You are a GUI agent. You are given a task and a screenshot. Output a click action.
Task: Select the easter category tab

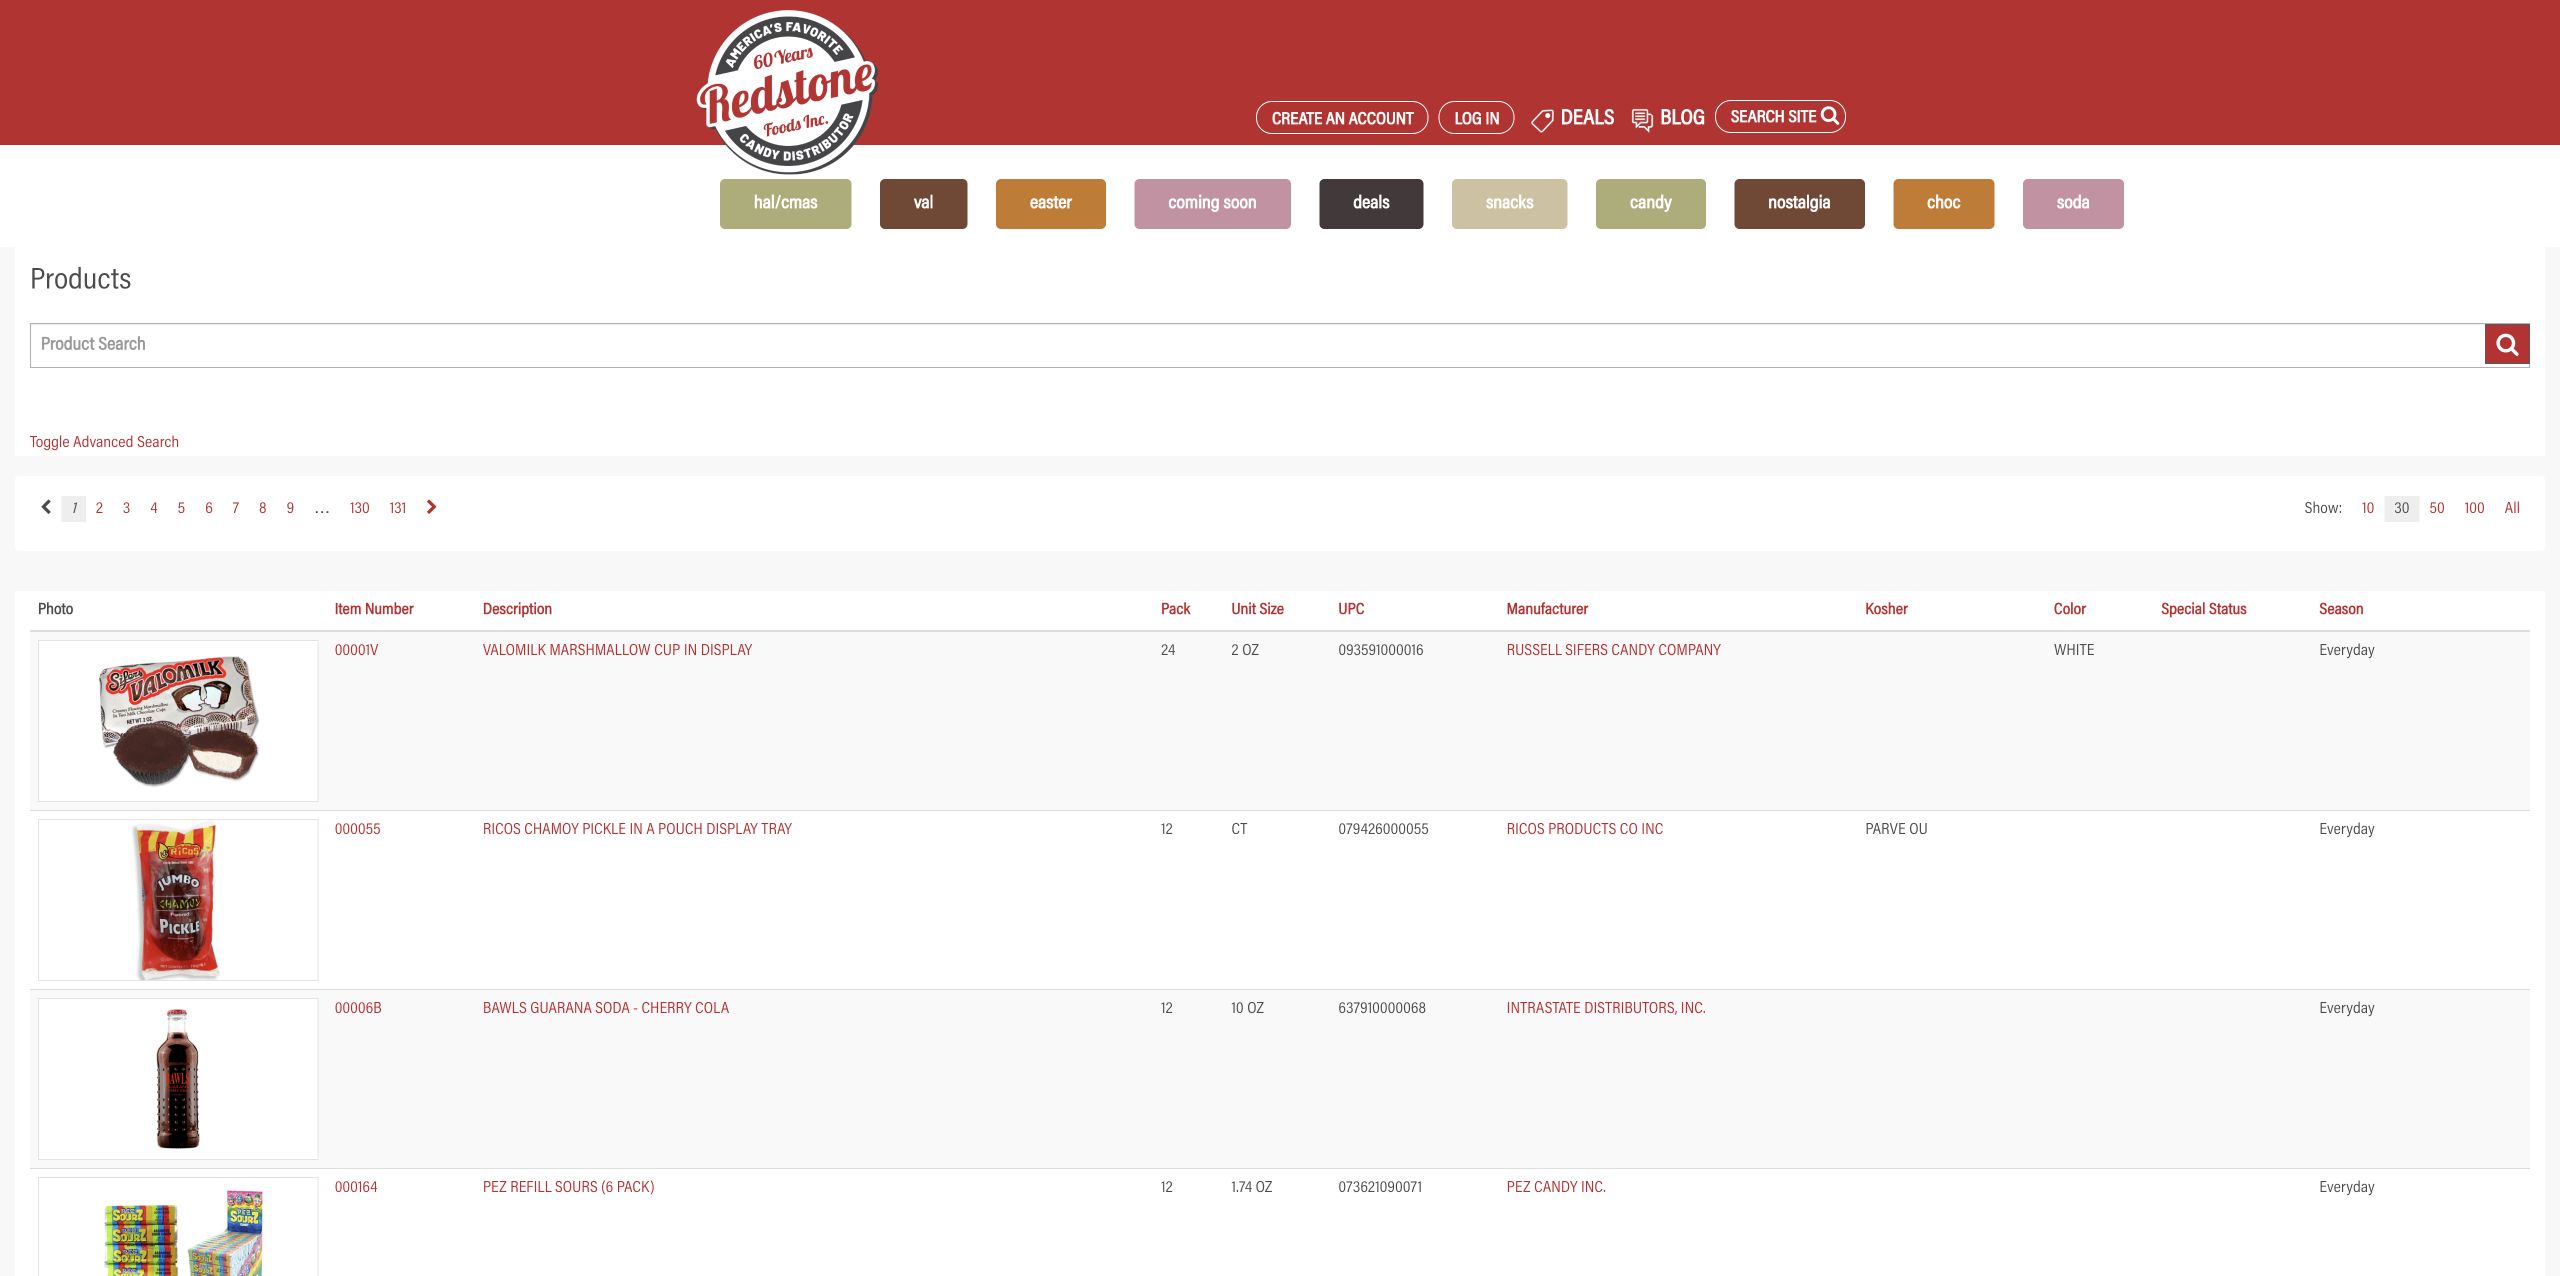(1050, 203)
